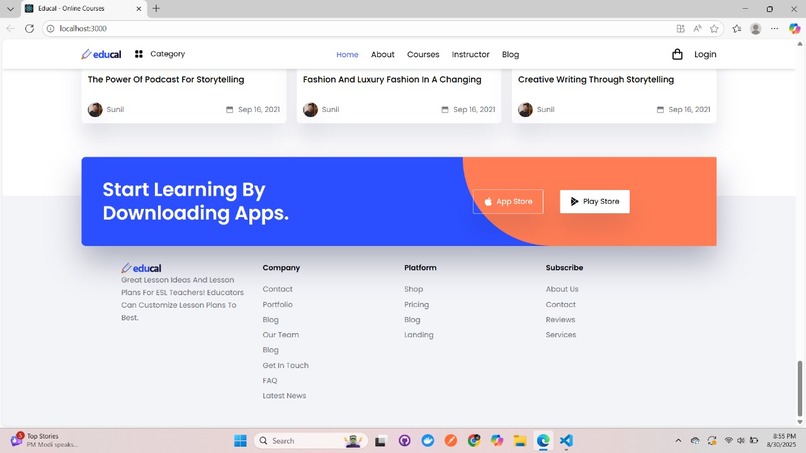Open Creative Writing Through Storytelling post
This screenshot has height=453, width=806.
click(596, 79)
